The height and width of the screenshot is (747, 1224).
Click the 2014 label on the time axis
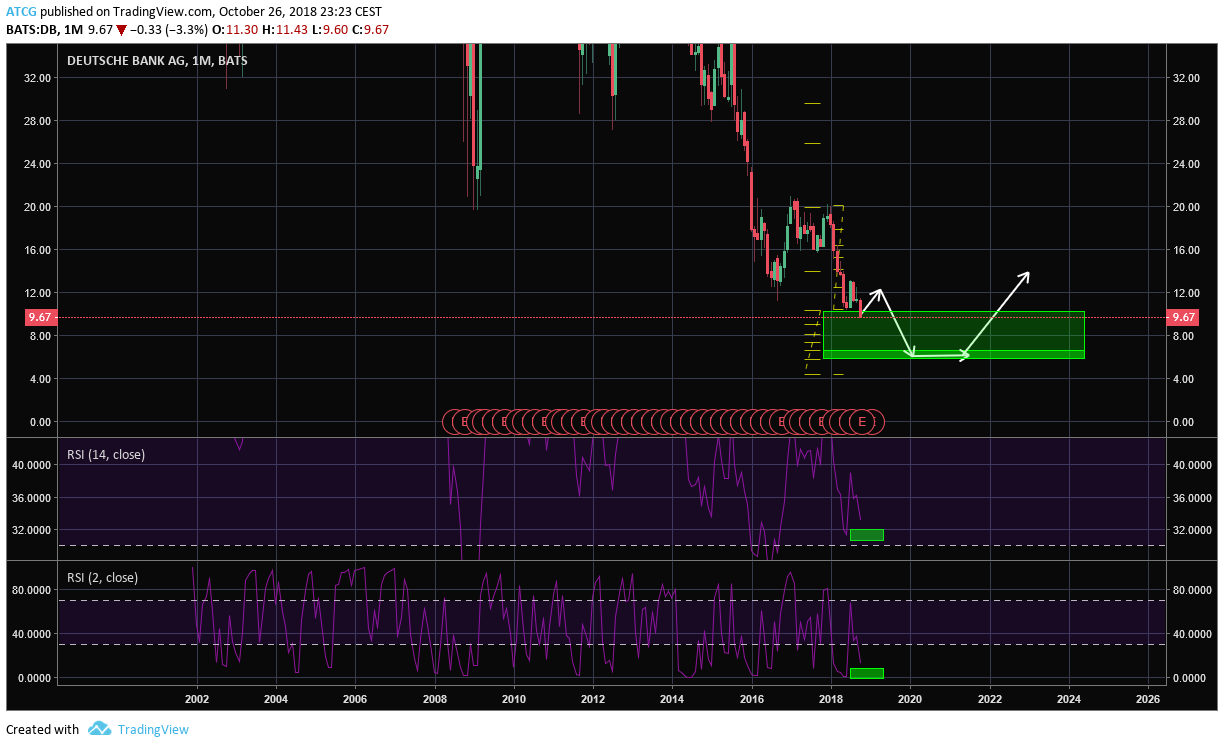(672, 699)
